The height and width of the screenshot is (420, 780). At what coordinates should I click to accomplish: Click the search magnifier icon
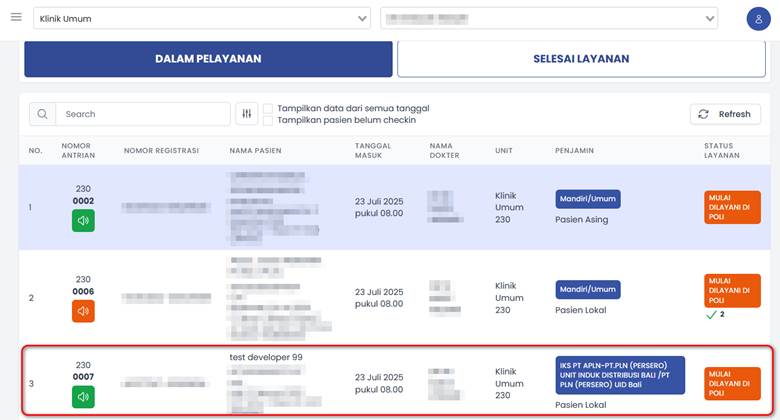click(43, 114)
